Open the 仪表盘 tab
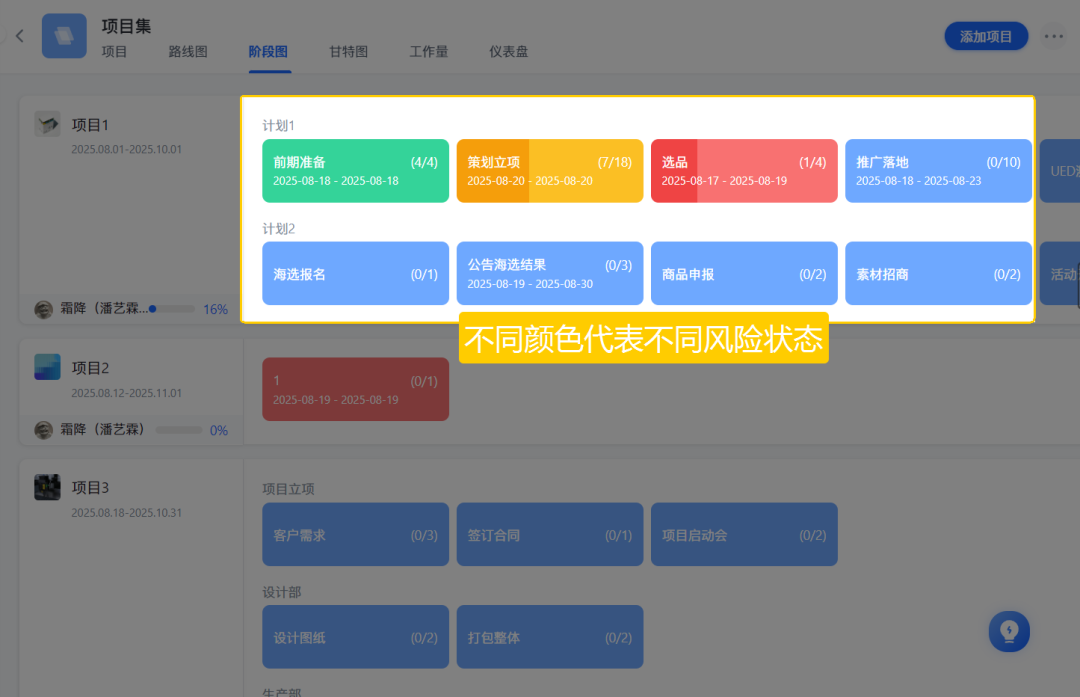The image size is (1080, 697). [509, 52]
